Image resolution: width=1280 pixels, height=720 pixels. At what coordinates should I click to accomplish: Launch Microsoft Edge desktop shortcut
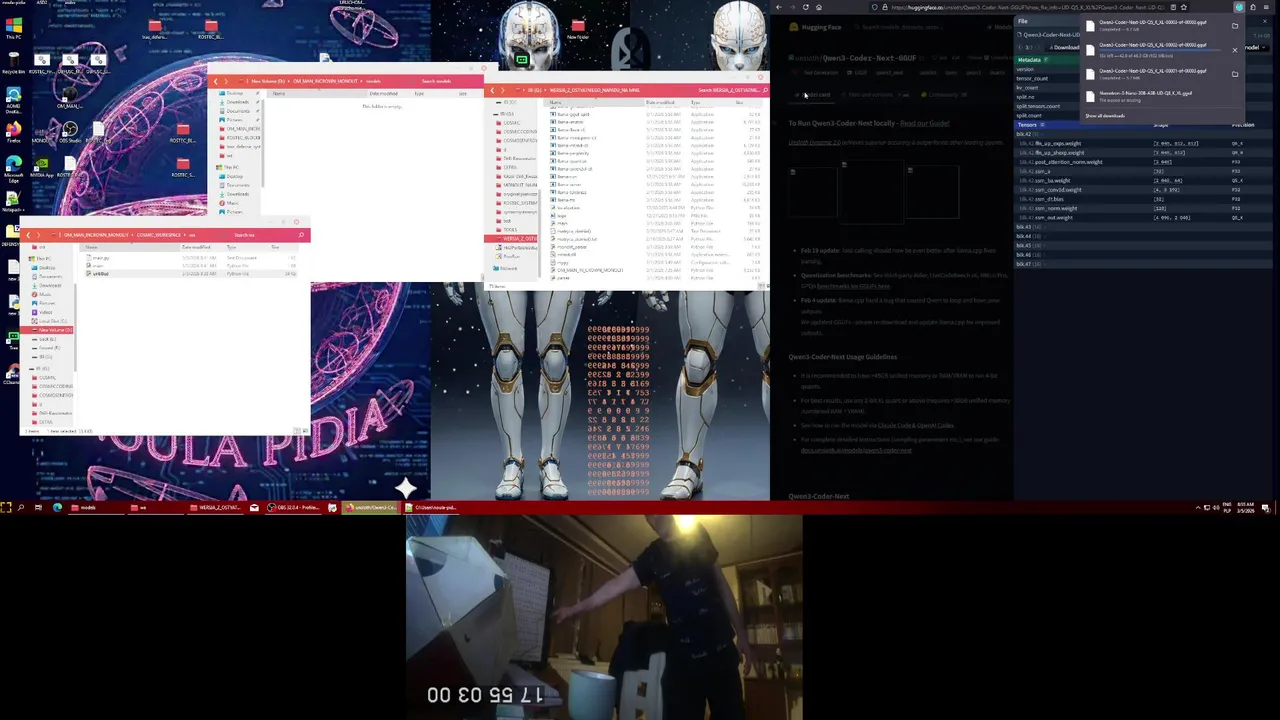14,168
